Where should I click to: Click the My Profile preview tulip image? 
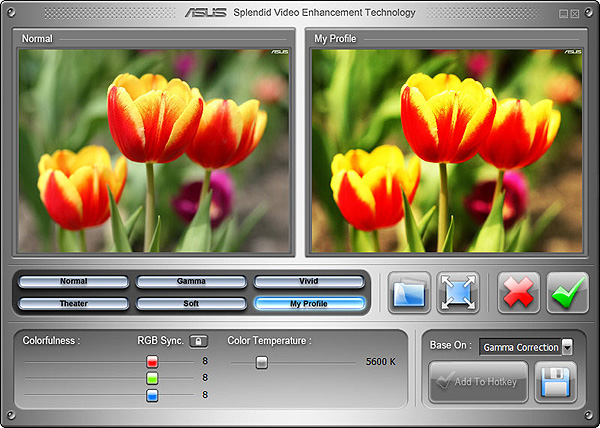447,150
